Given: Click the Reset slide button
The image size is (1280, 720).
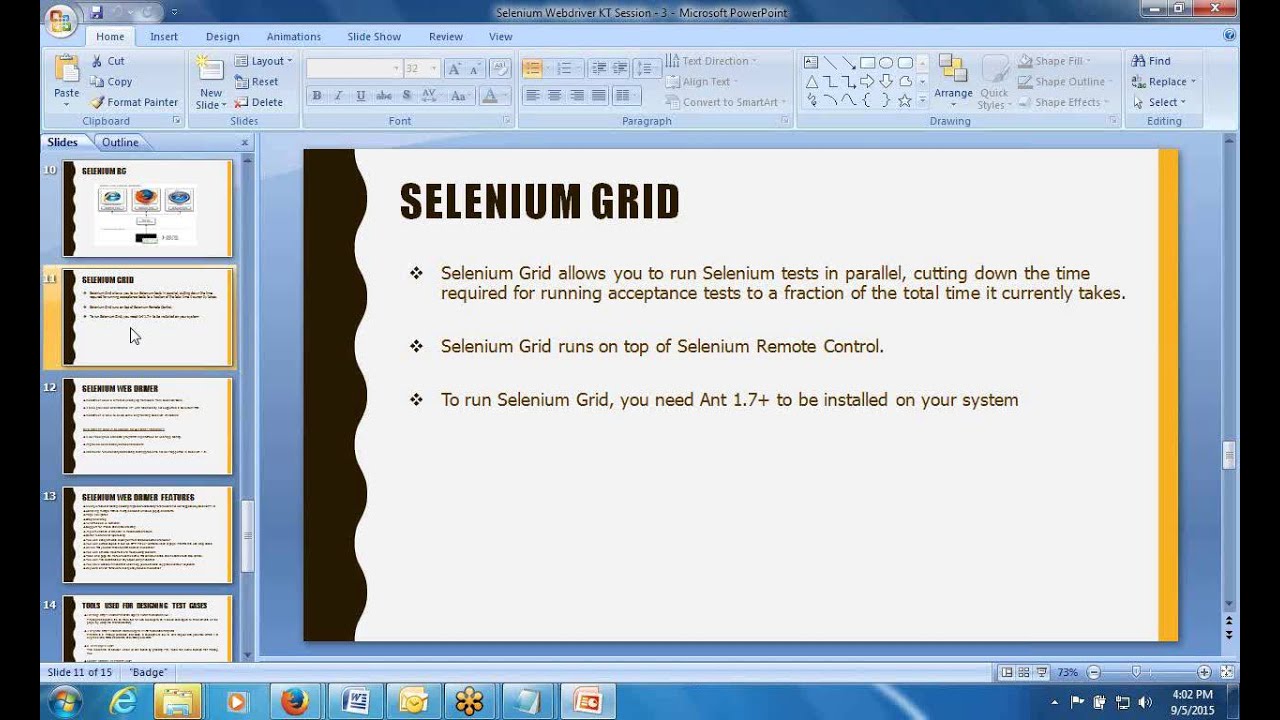Looking at the screenshot, I should tap(257, 82).
